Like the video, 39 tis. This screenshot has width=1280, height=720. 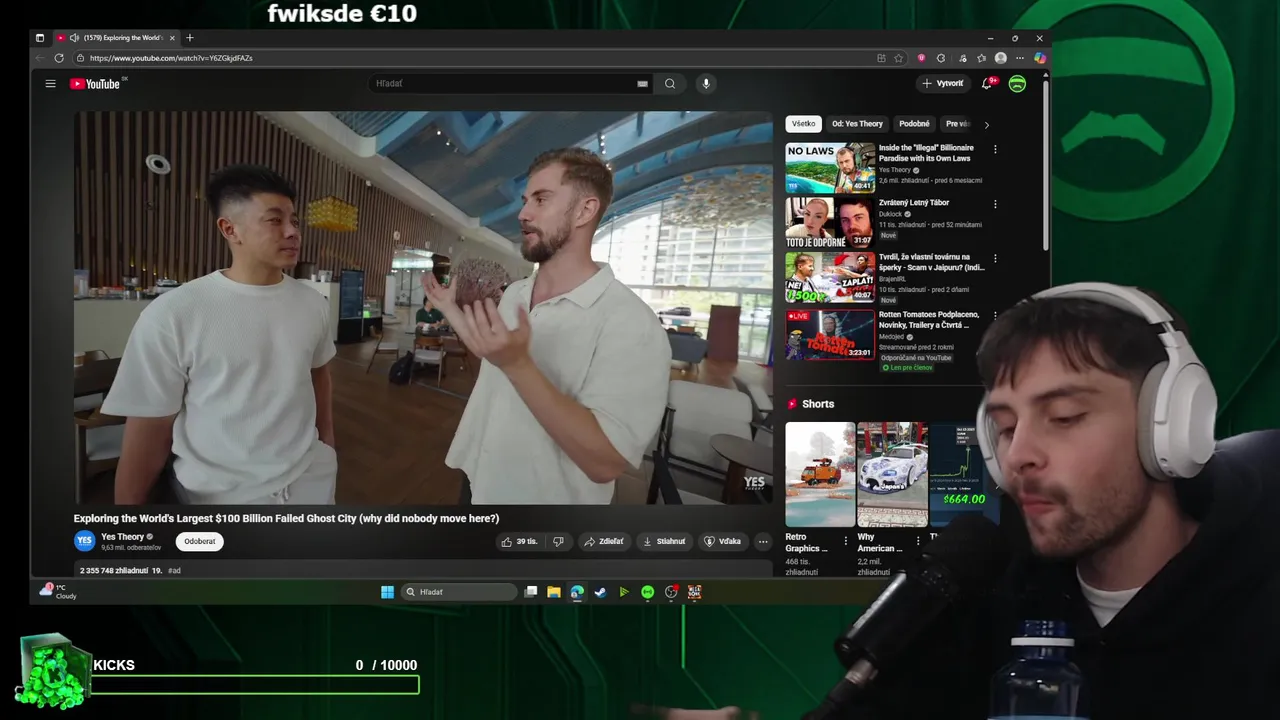pos(519,541)
